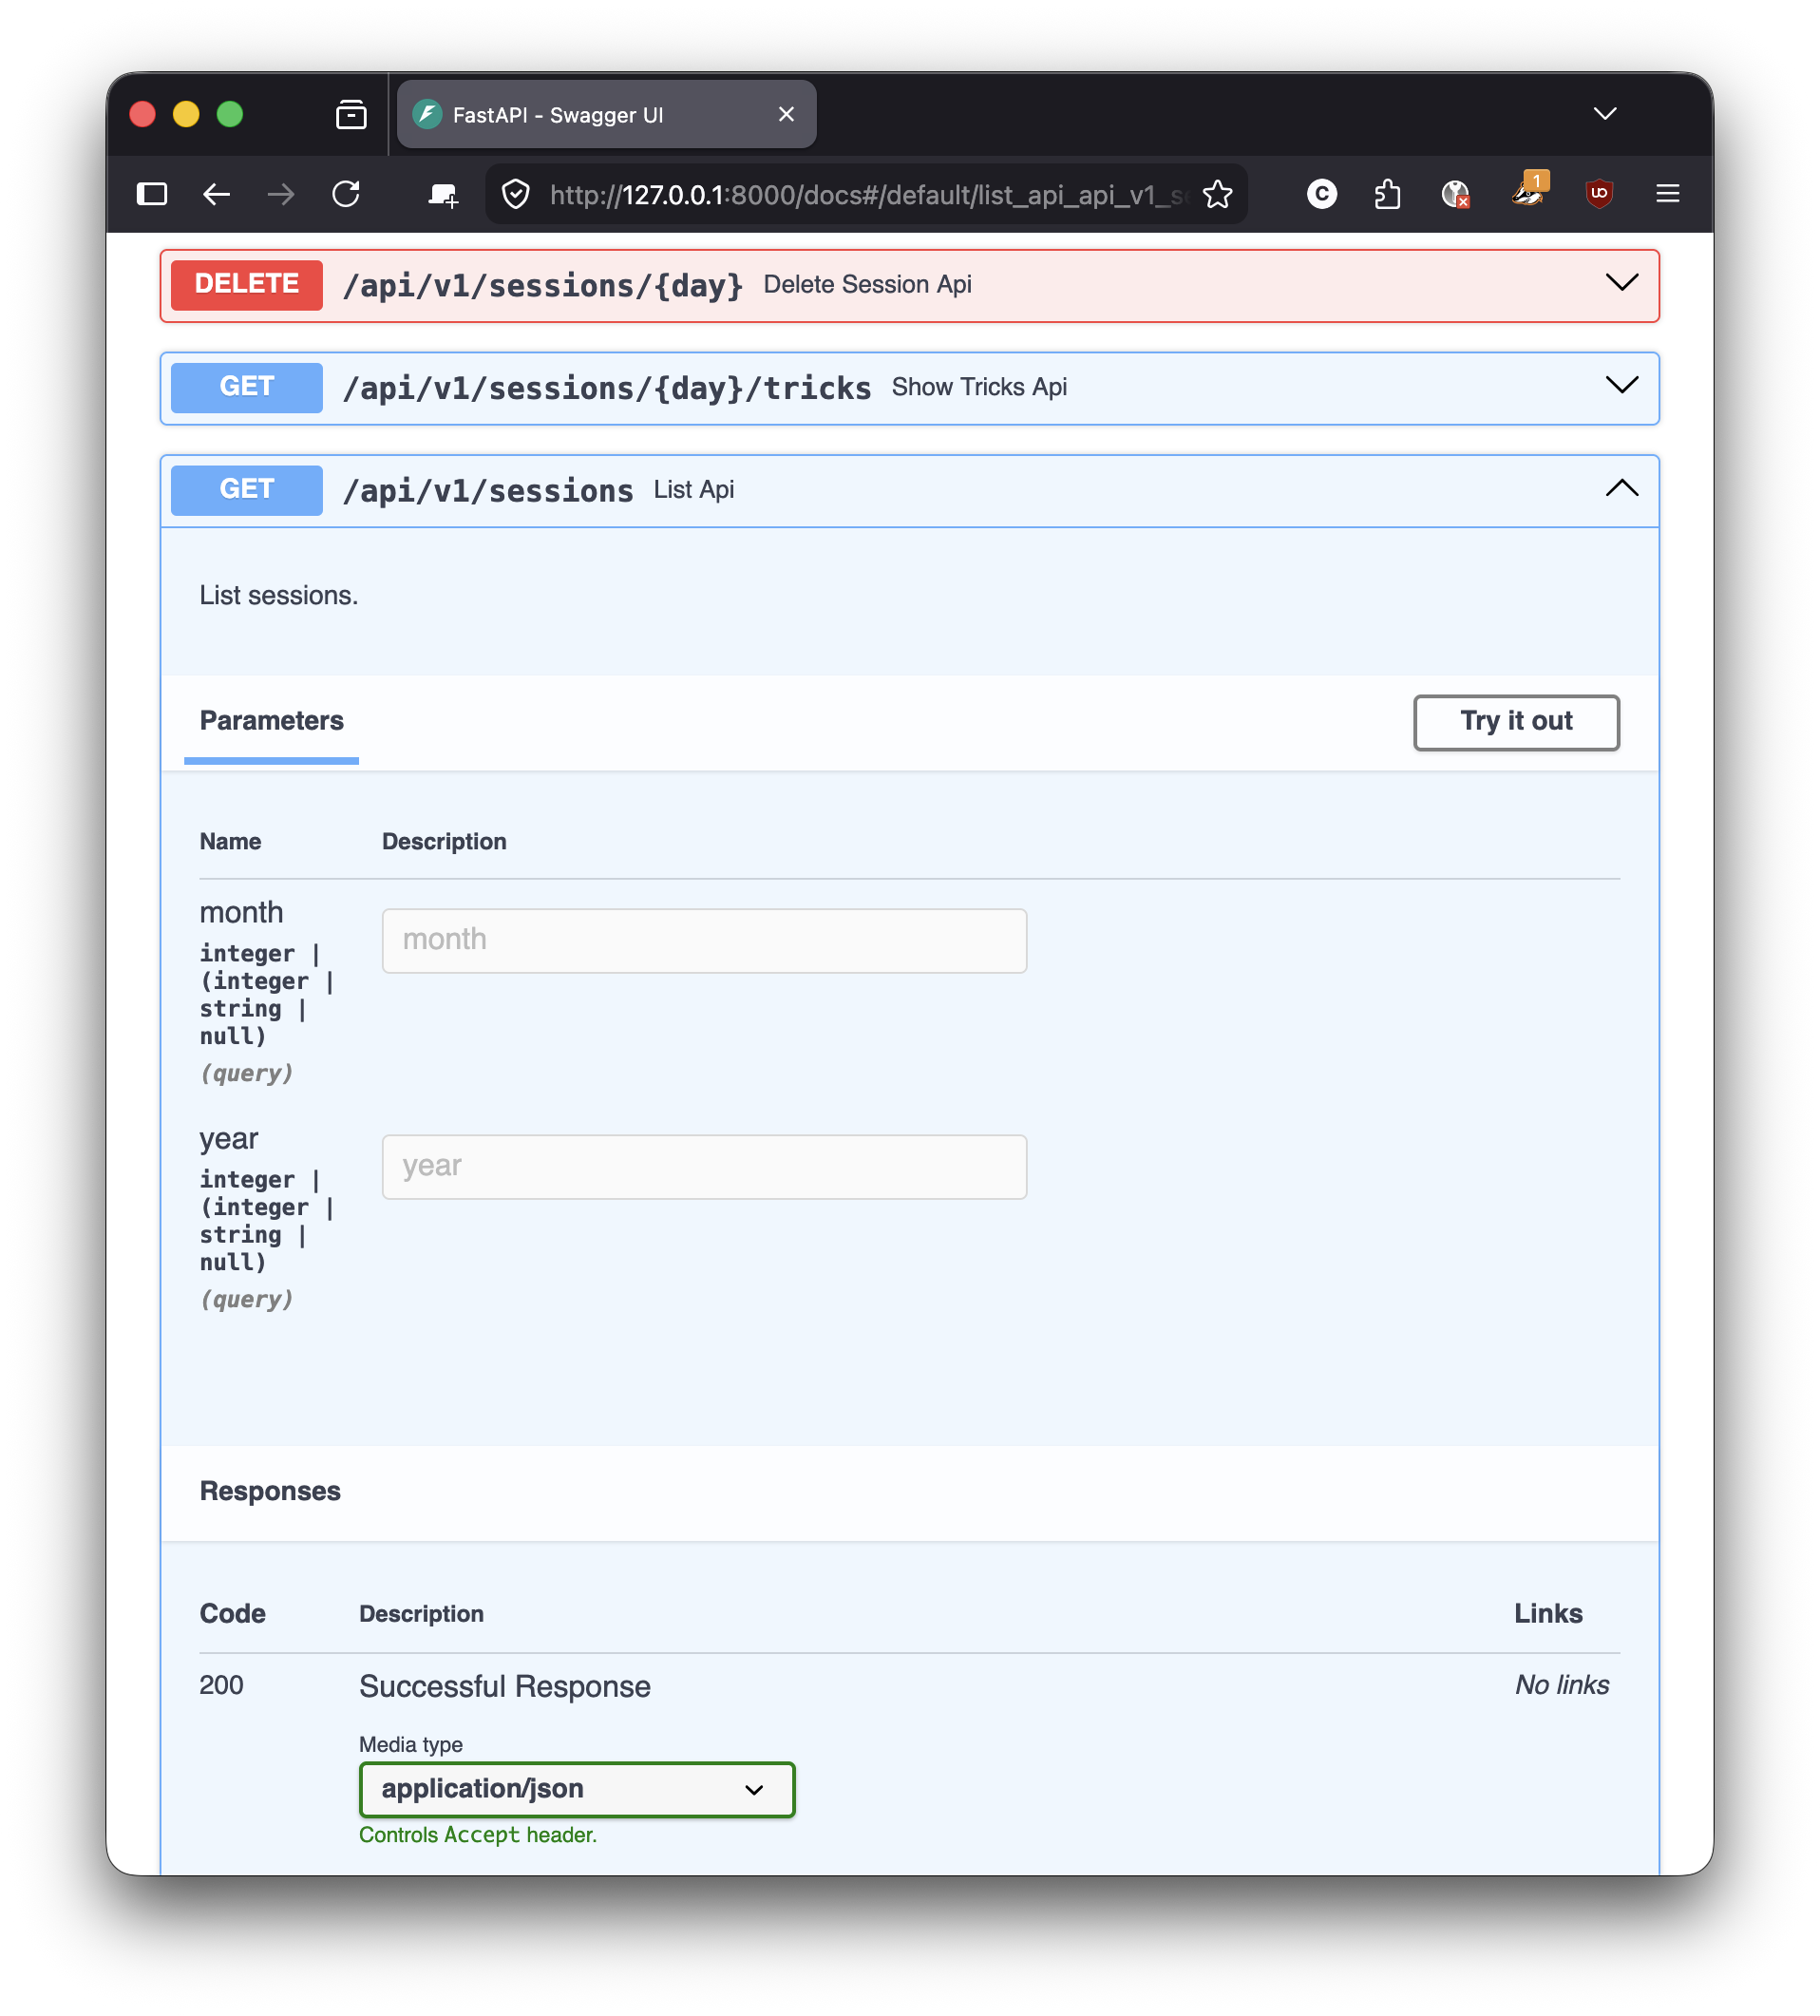Click the Try it out button
The width and height of the screenshot is (1820, 2016).
tap(1516, 722)
